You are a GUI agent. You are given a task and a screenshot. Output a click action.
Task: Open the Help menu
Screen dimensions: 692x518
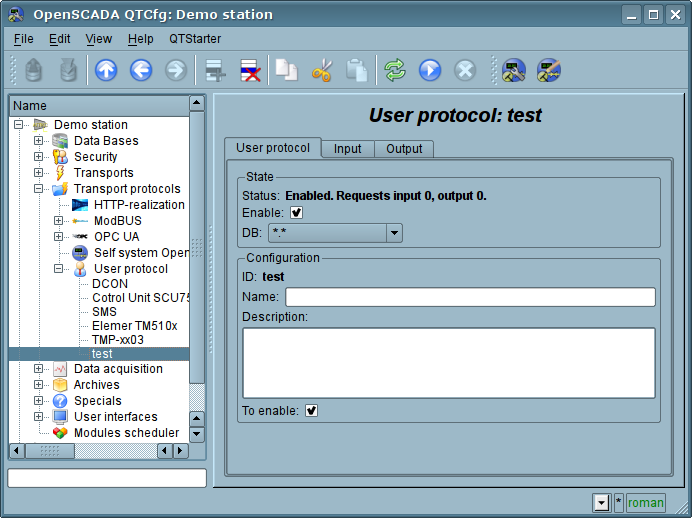click(x=140, y=39)
